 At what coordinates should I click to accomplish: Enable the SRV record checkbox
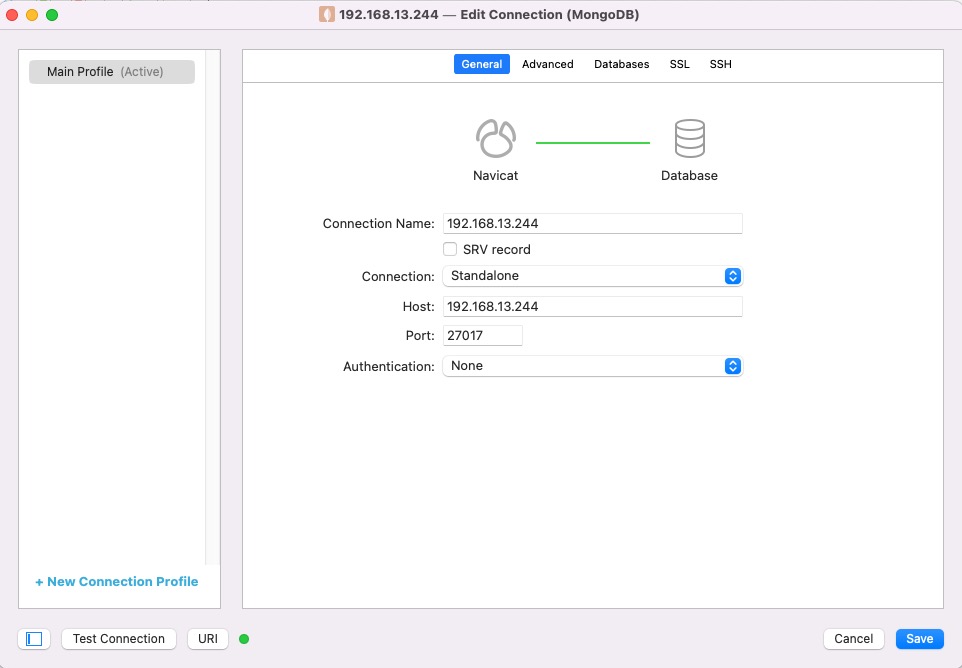tap(450, 249)
